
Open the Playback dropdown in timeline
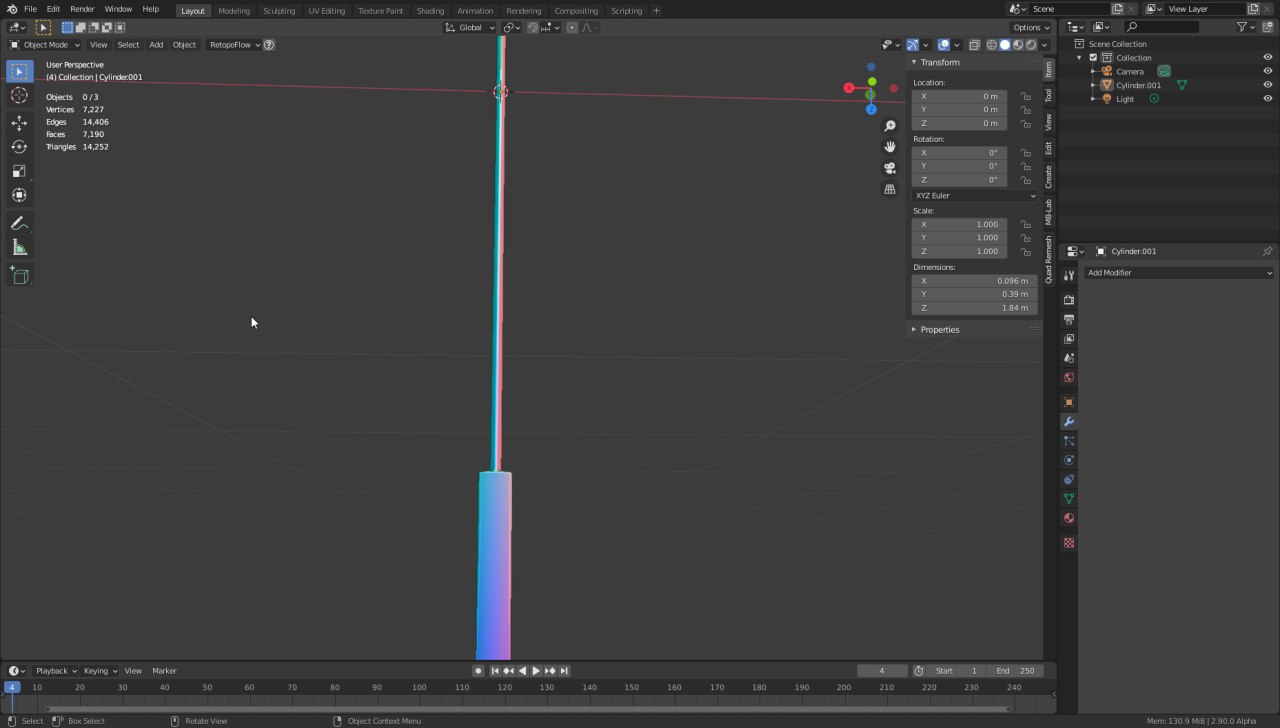tap(56, 671)
